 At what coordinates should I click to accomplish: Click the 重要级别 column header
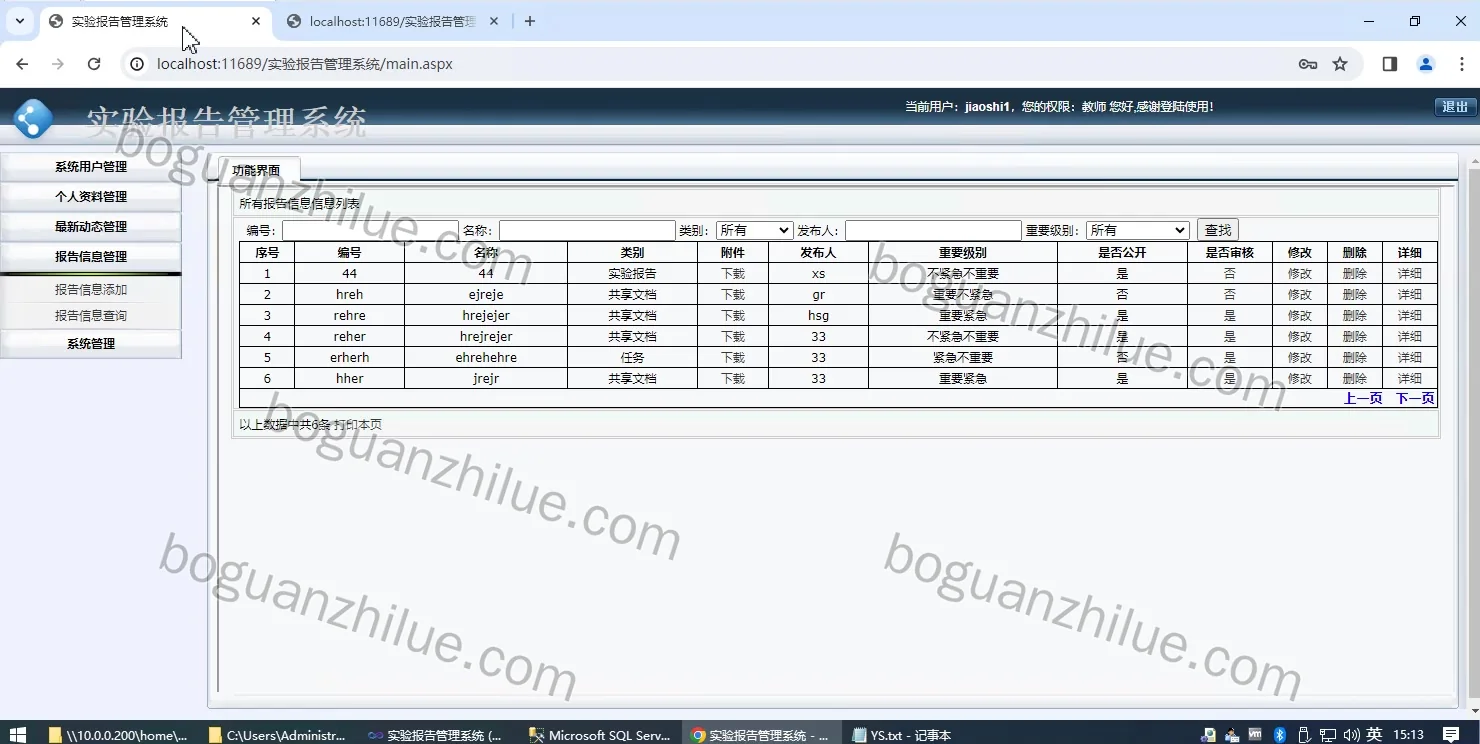pyautogui.click(x=963, y=253)
